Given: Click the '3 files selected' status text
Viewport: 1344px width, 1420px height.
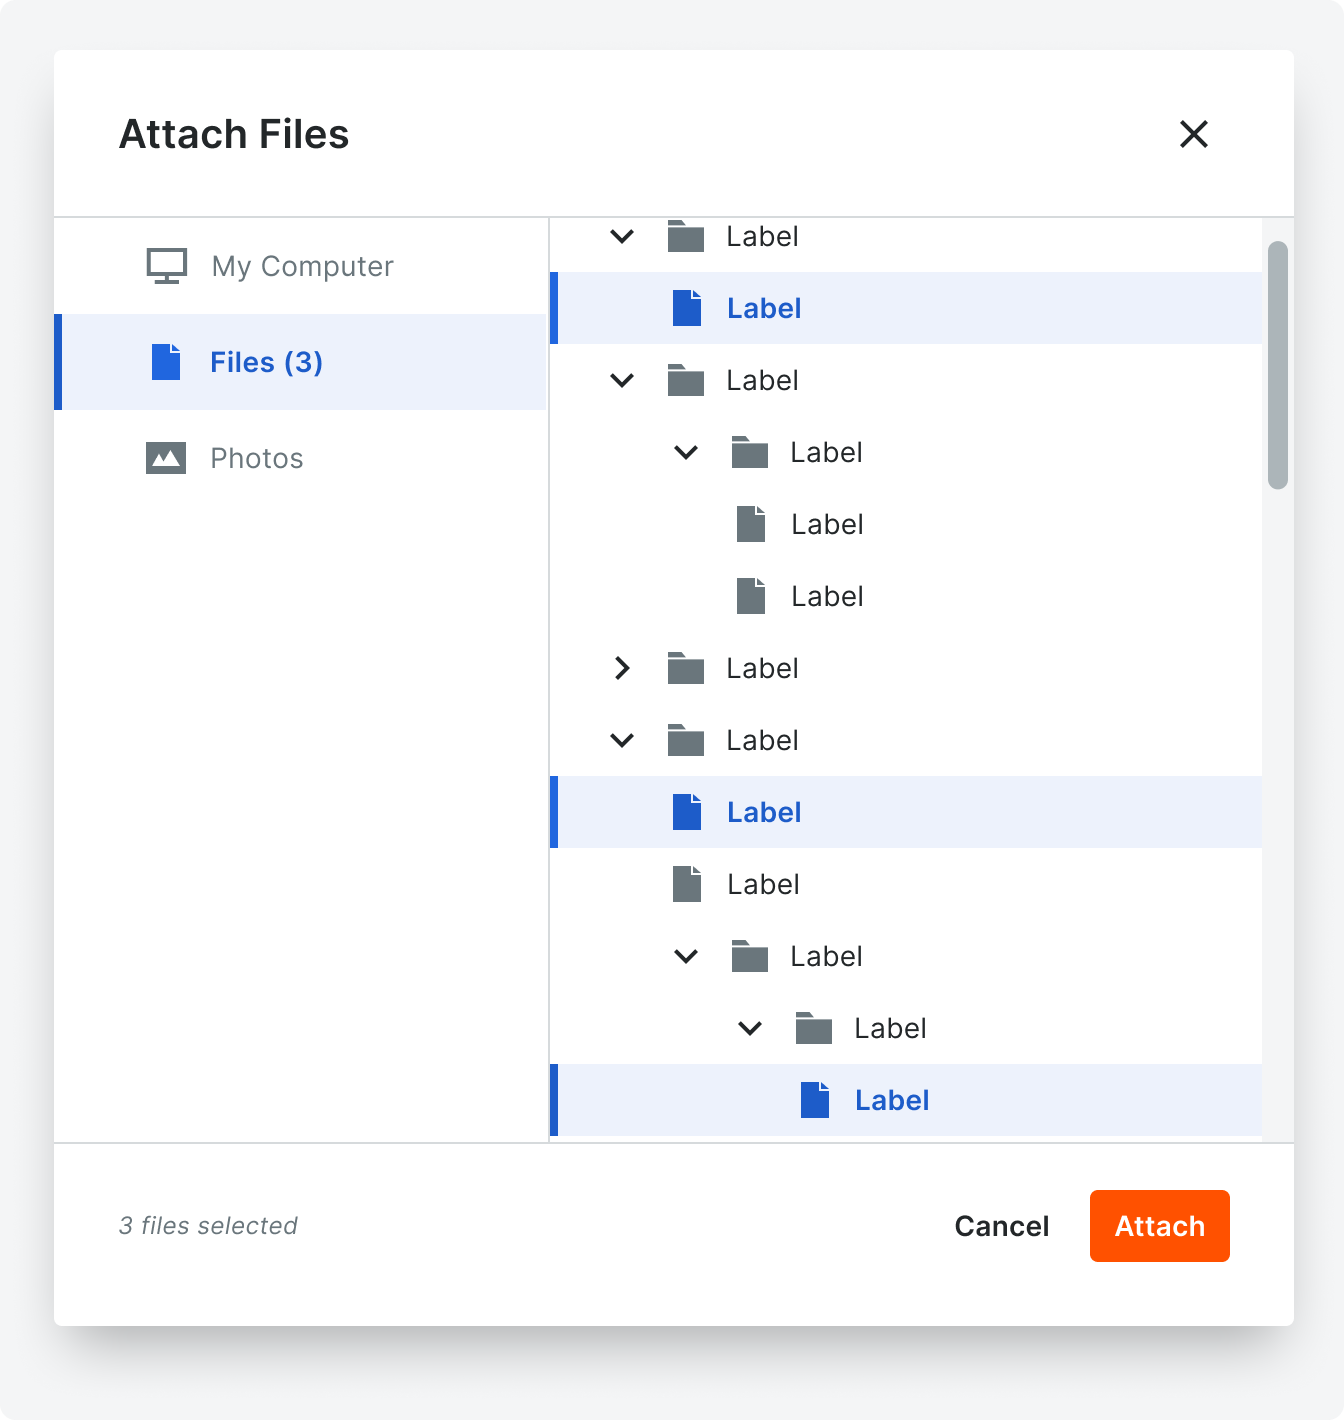Looking at the screenshot, I should [208, 1226].
